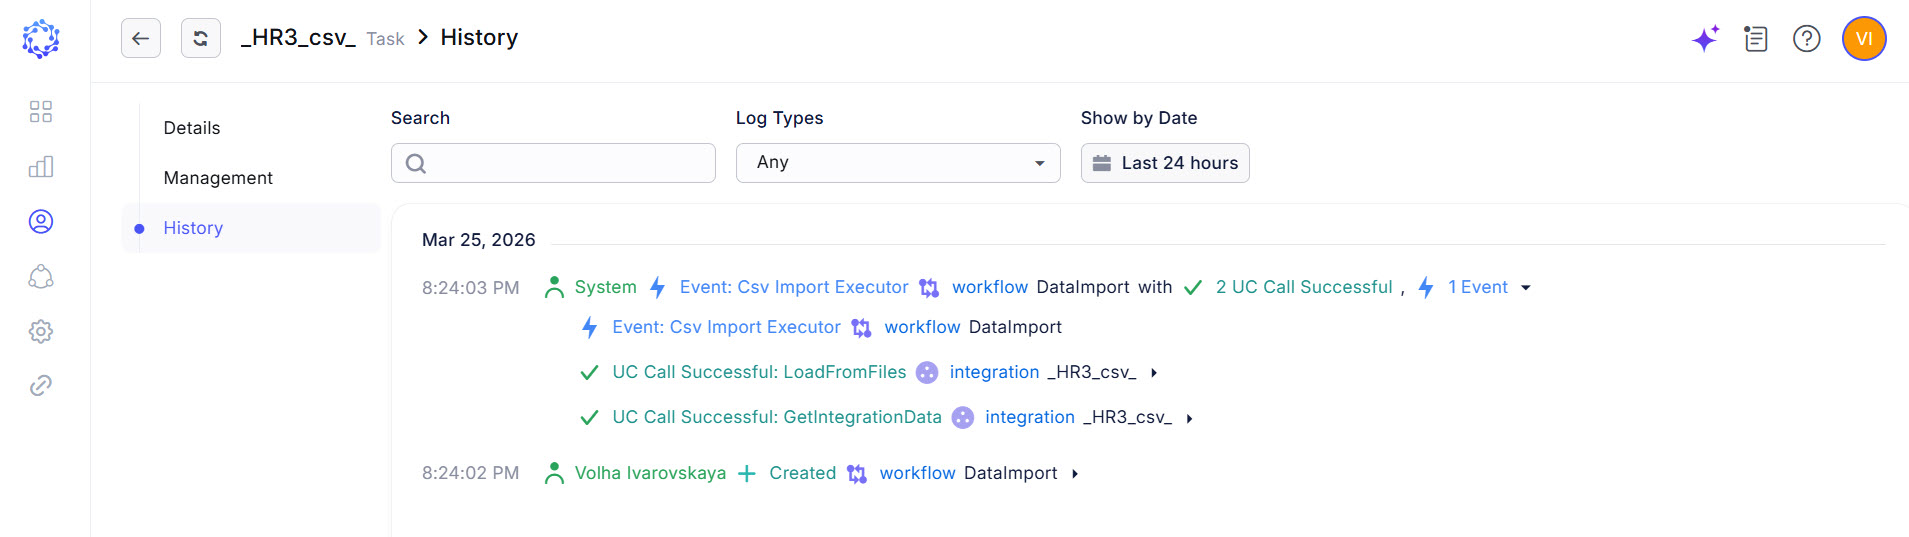Open the cluster nodes sidebar icon
Viewport: 1909px width, 537px height.
tap(41, 276)
